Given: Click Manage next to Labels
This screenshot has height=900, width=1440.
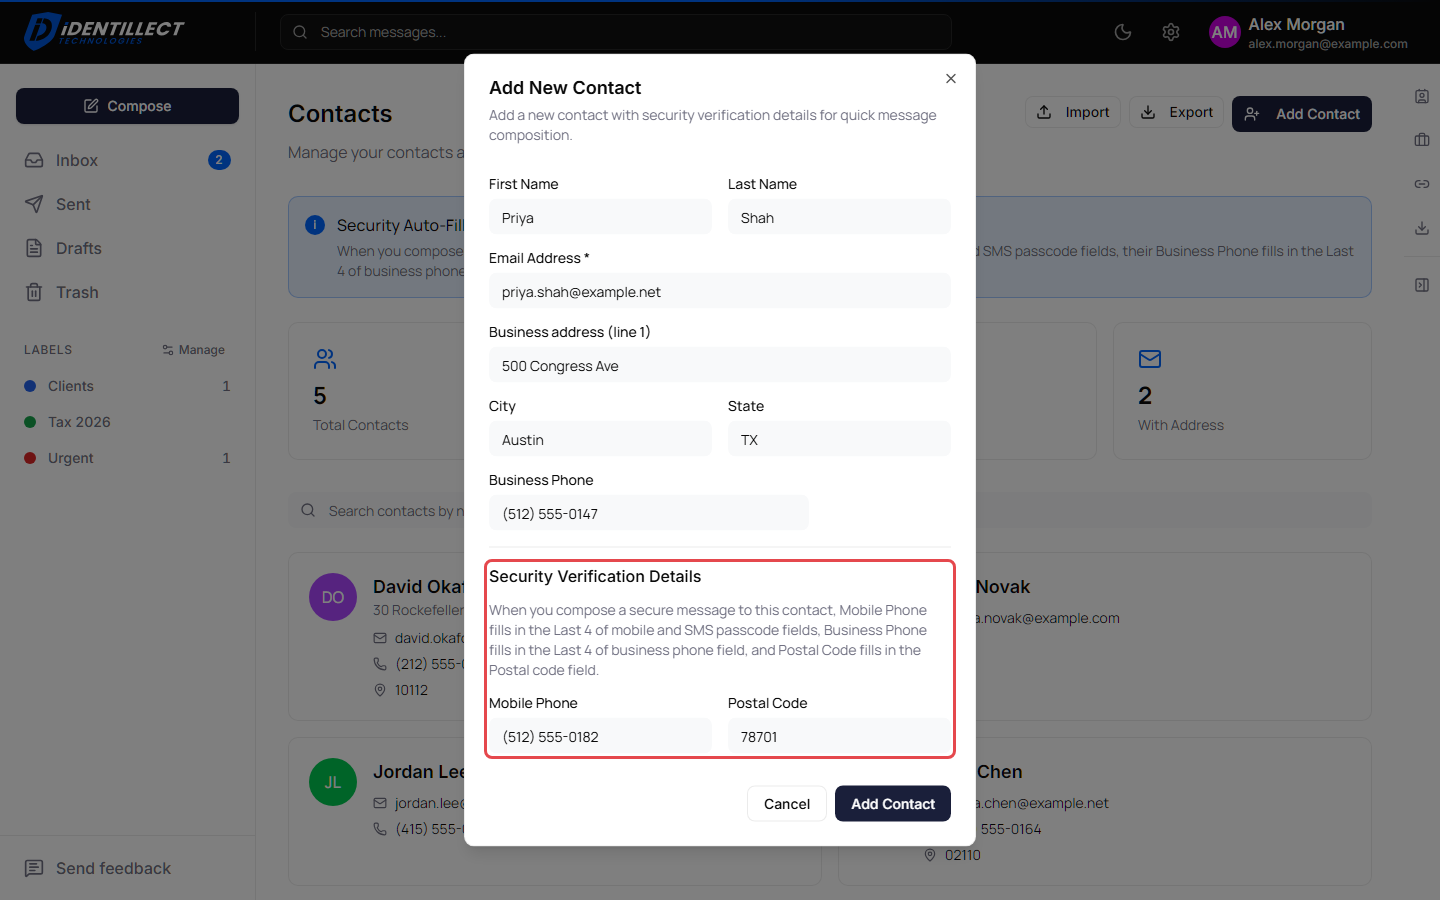Looking at the screenshot, I should click(x=194, y=350).
